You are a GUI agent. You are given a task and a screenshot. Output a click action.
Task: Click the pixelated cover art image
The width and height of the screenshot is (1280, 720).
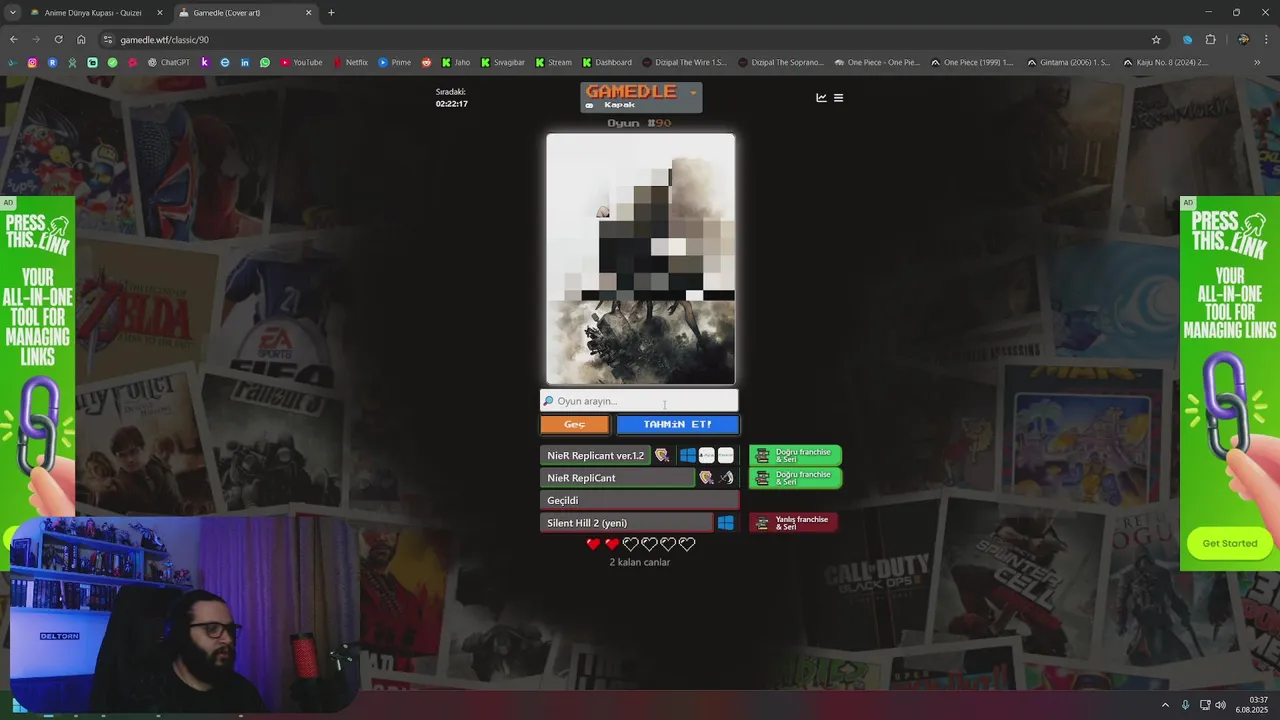[x=640, y=259]
